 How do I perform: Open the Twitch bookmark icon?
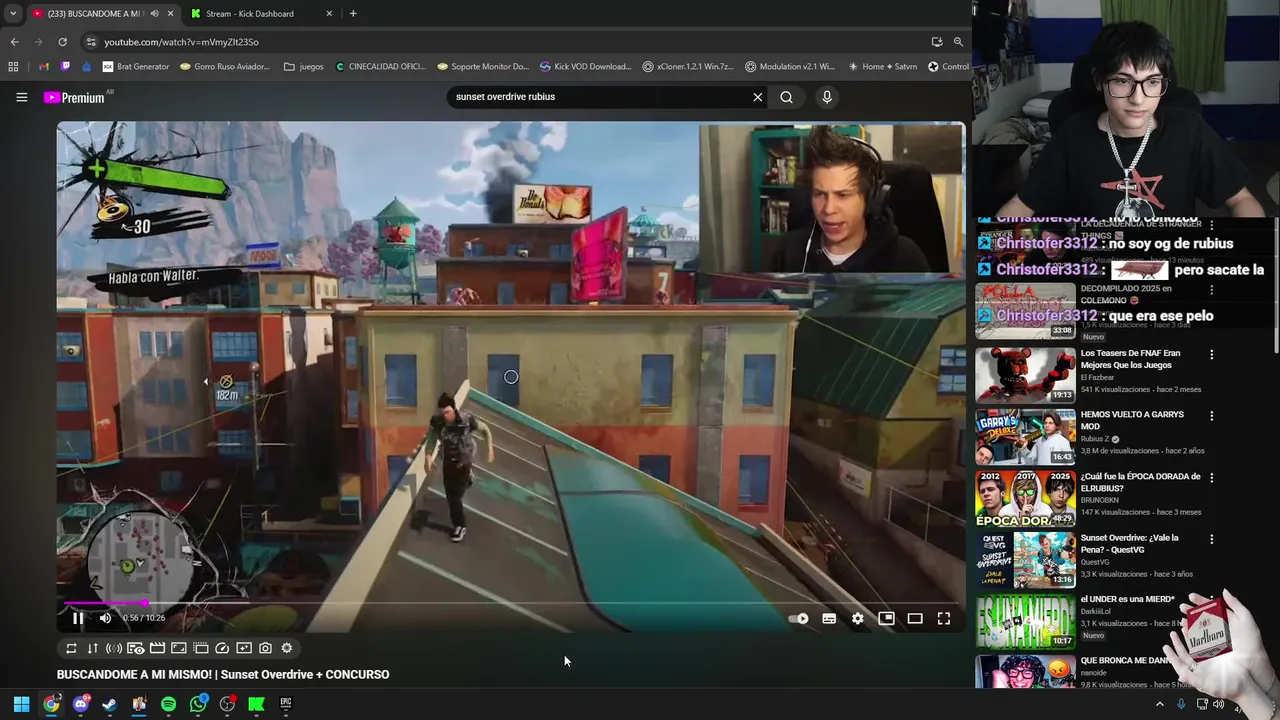click(x=66, y=67)
